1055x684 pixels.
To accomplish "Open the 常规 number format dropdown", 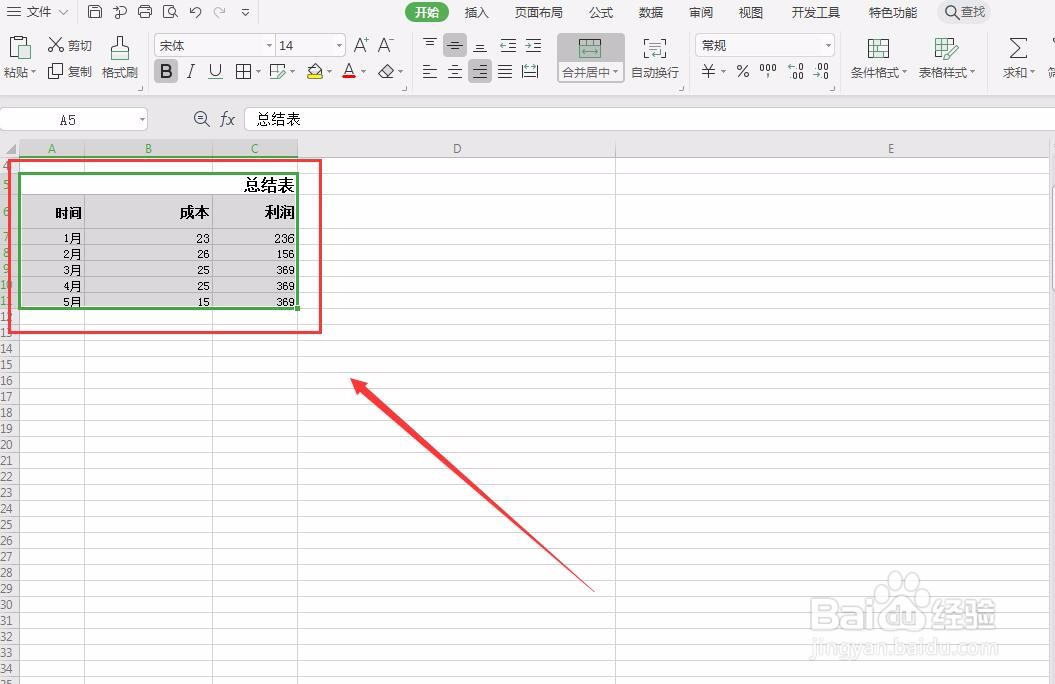I will [828, 46].
